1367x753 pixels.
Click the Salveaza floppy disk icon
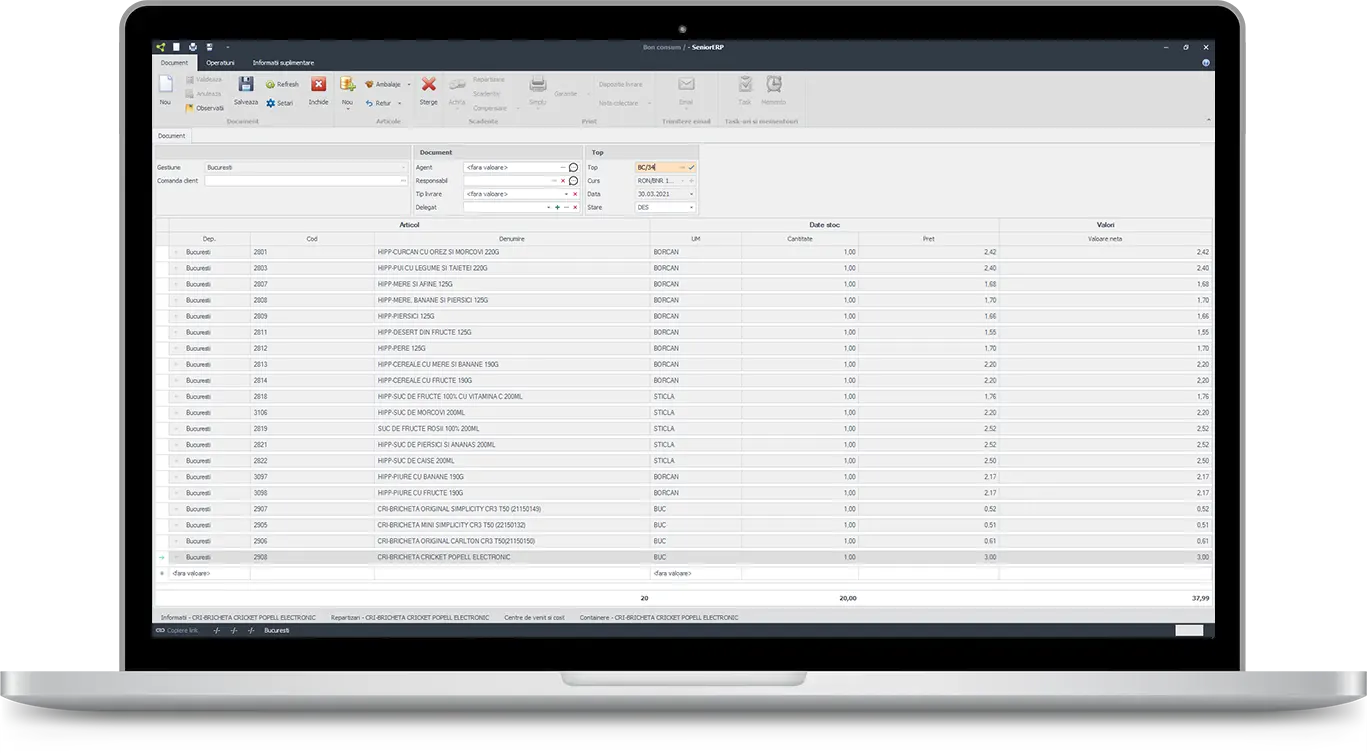(x=246, y=85)
